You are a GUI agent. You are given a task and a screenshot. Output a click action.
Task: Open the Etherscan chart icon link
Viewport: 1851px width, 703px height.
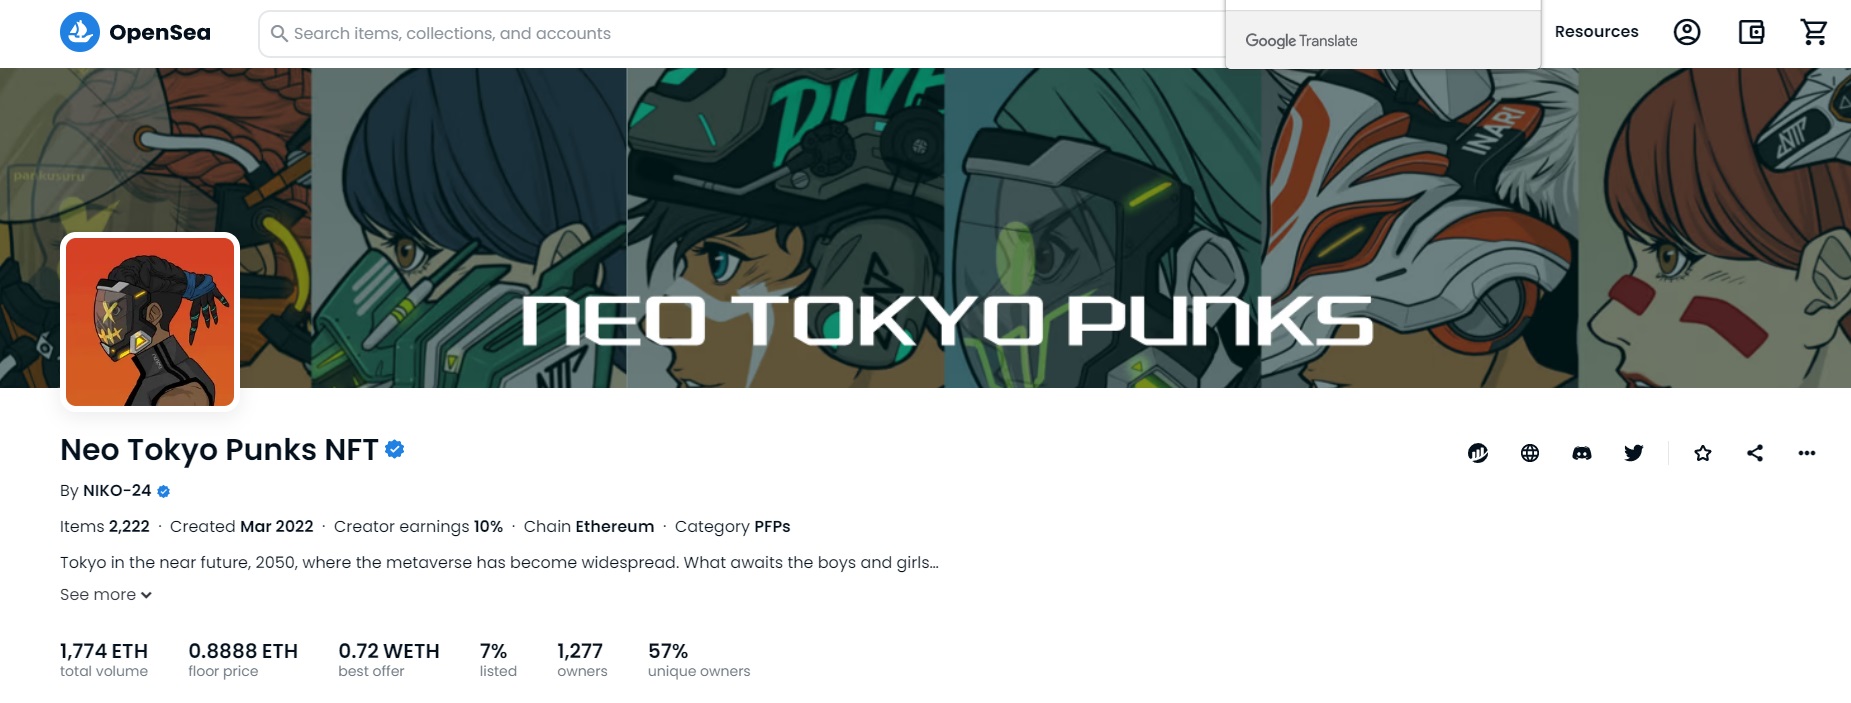[x=1478, y=453]
